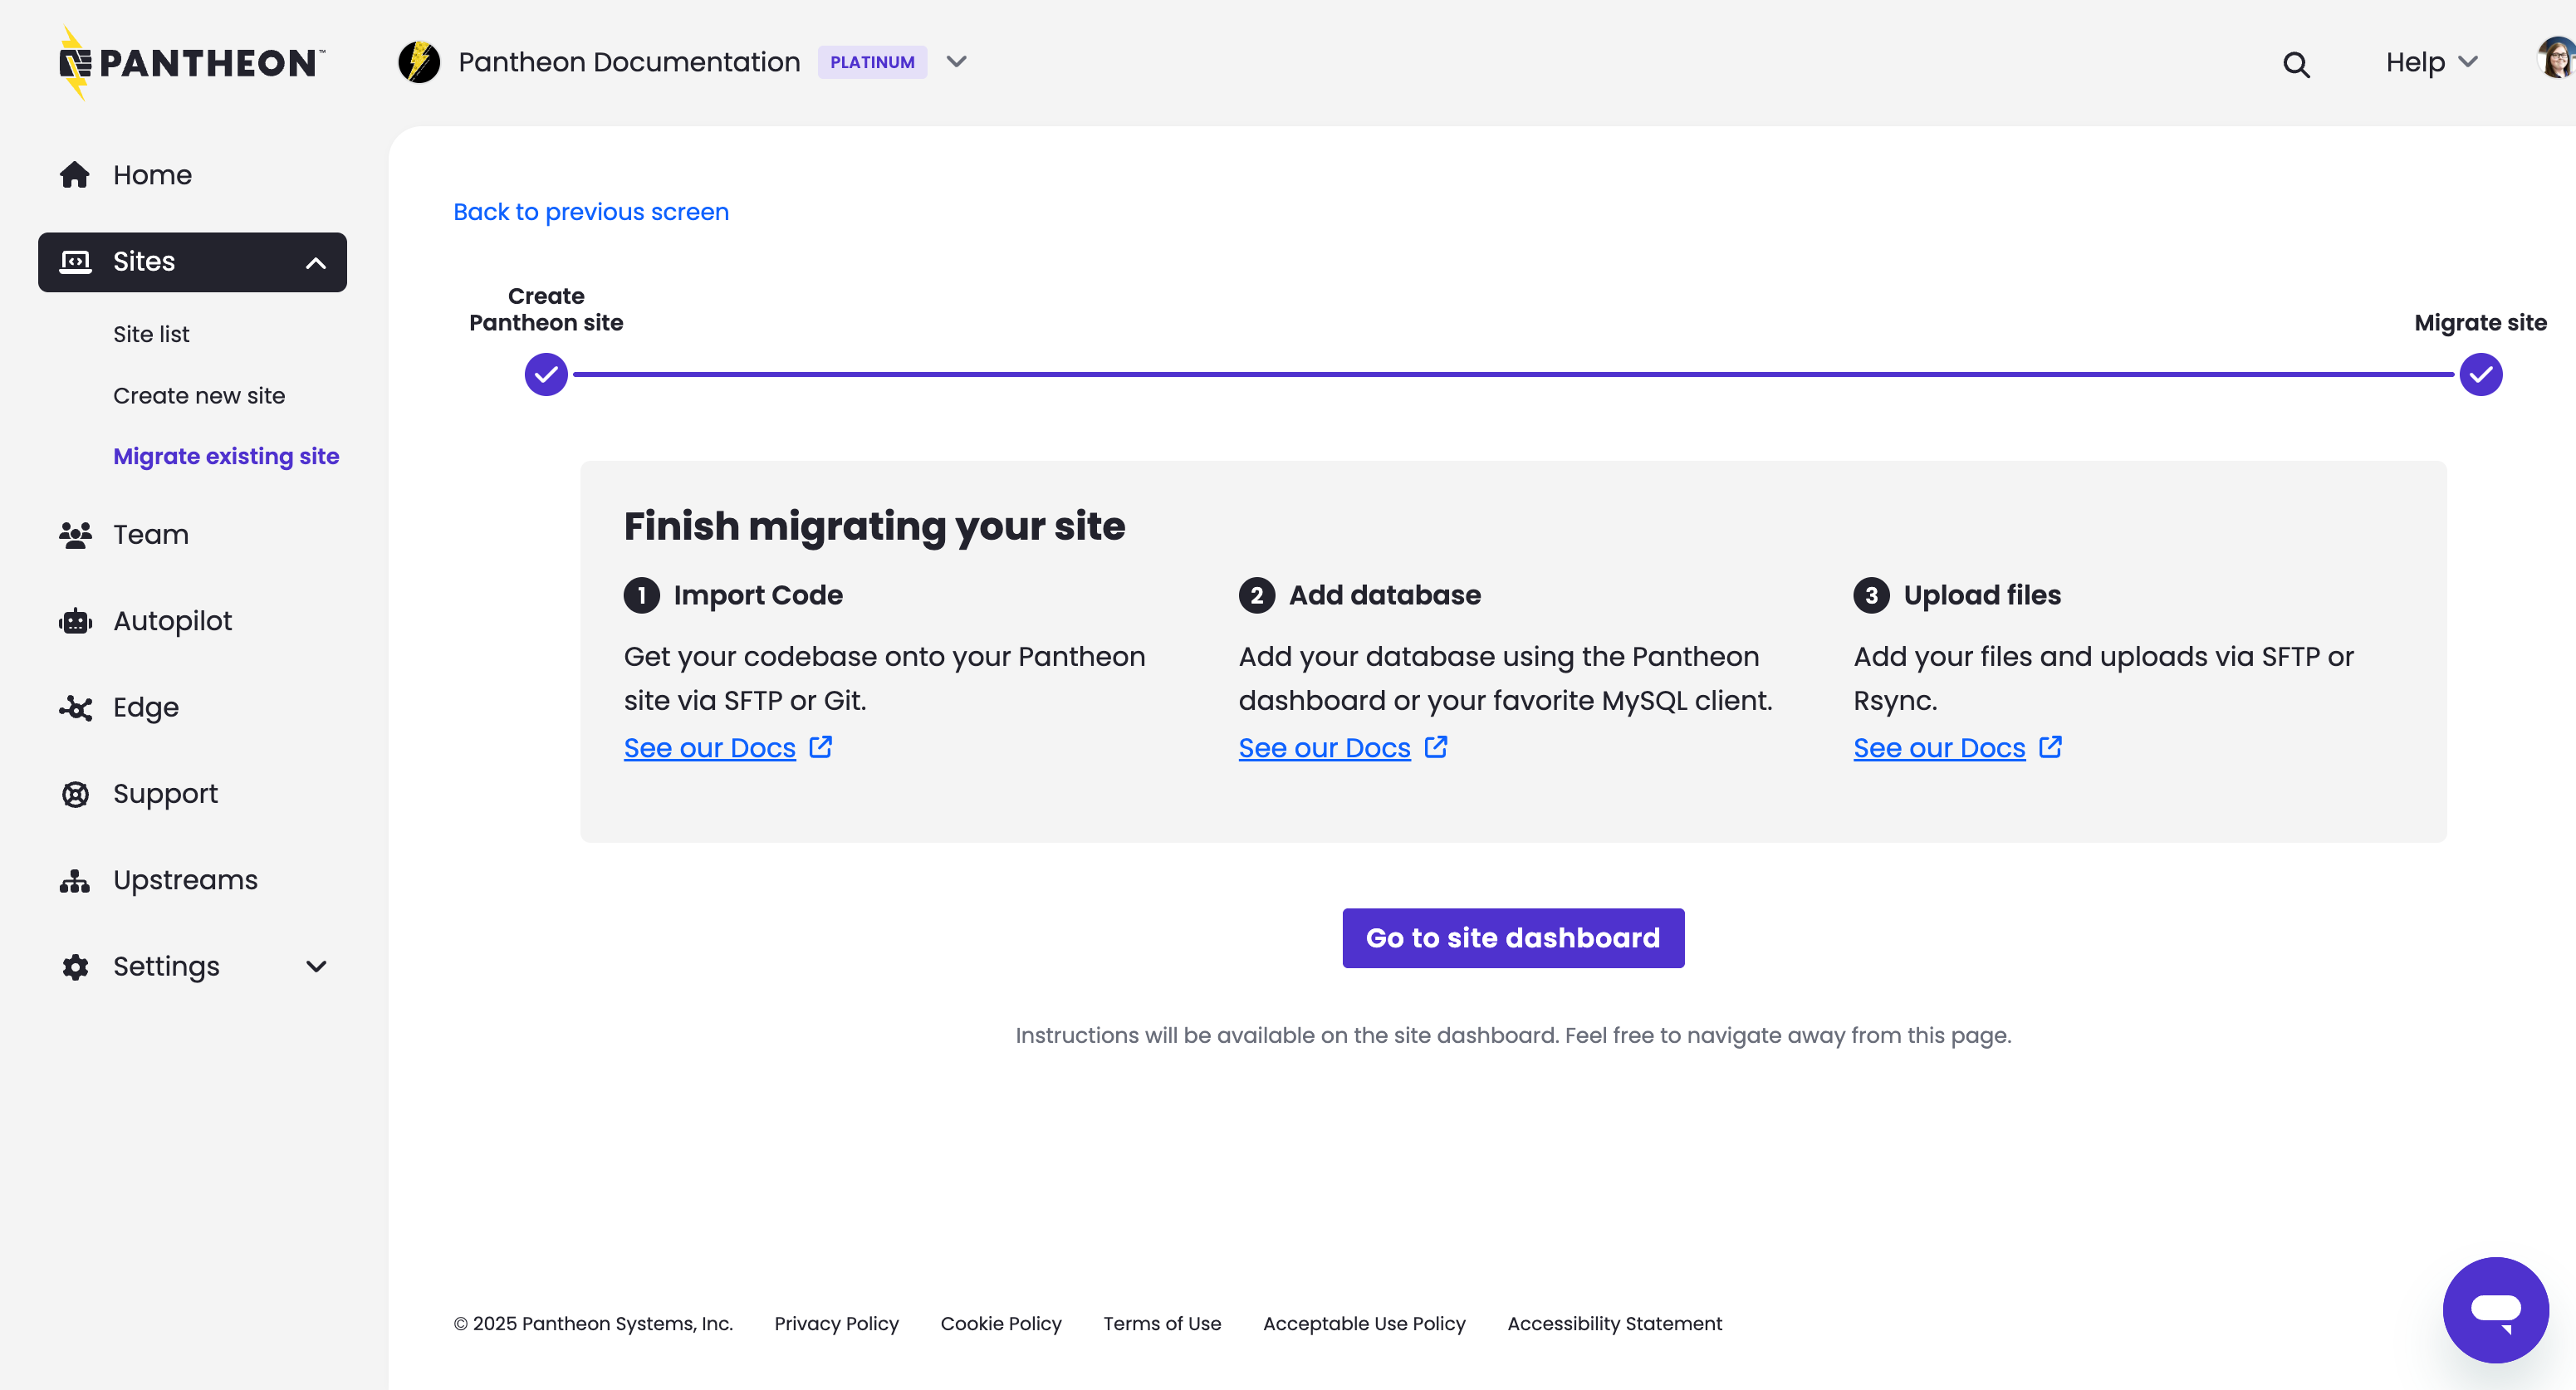Select the Edge sidebar icon
Viewport: 2576px width, 1390px height.
pos(75,707)
